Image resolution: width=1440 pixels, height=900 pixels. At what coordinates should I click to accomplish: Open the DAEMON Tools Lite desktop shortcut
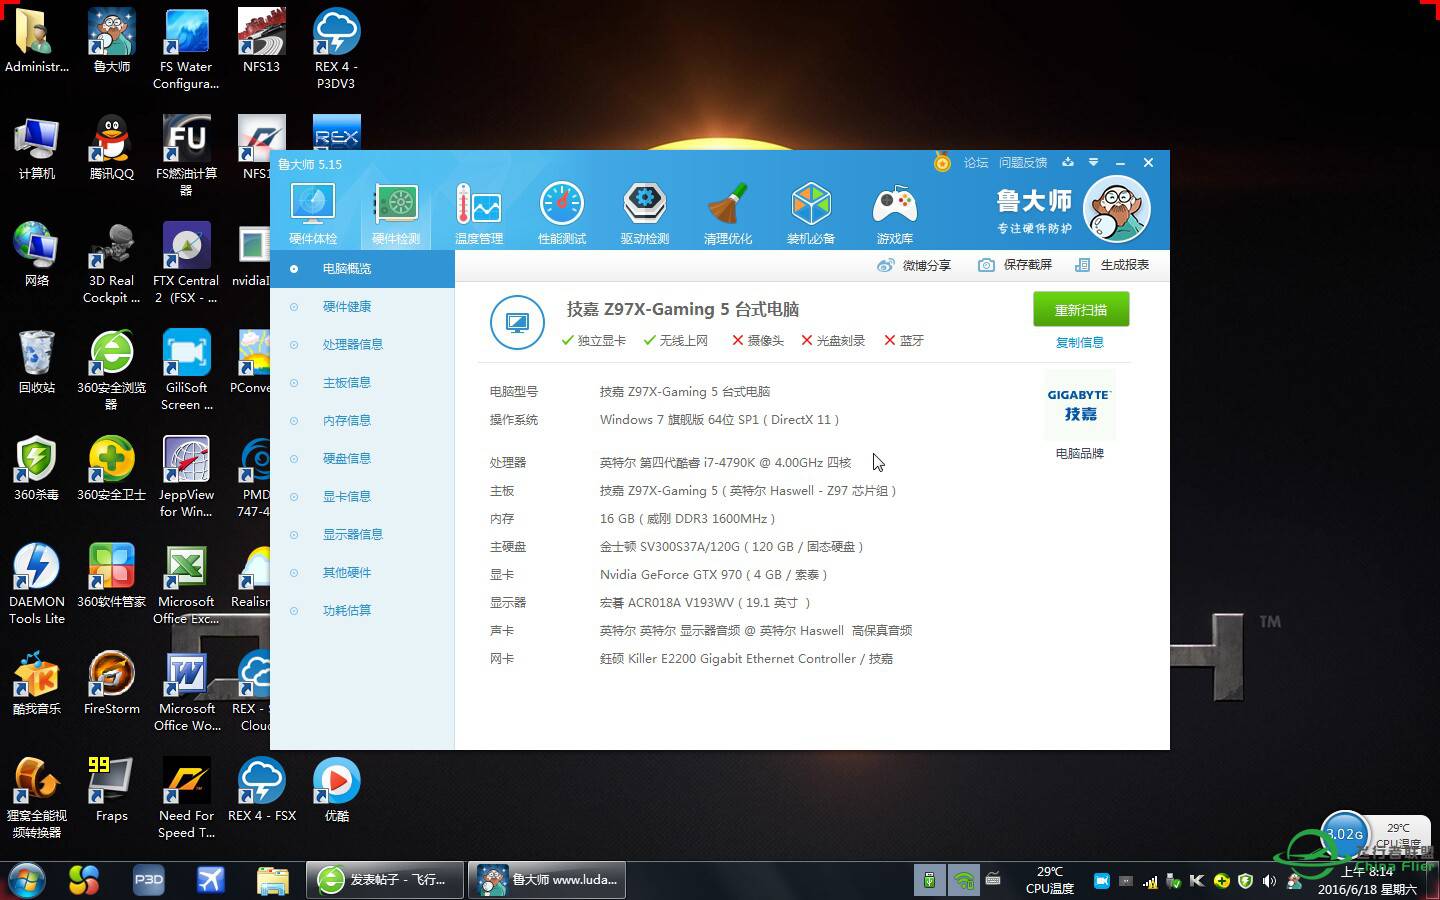tap(37, 584)
